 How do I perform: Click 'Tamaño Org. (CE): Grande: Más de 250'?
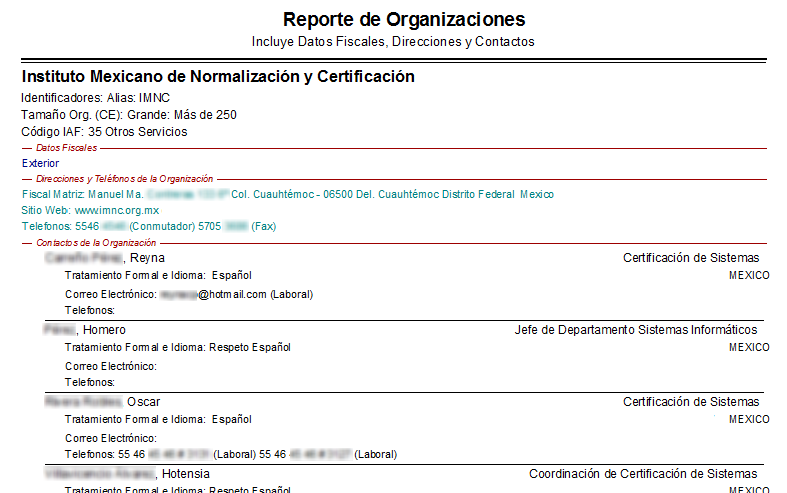pos(128,115)
